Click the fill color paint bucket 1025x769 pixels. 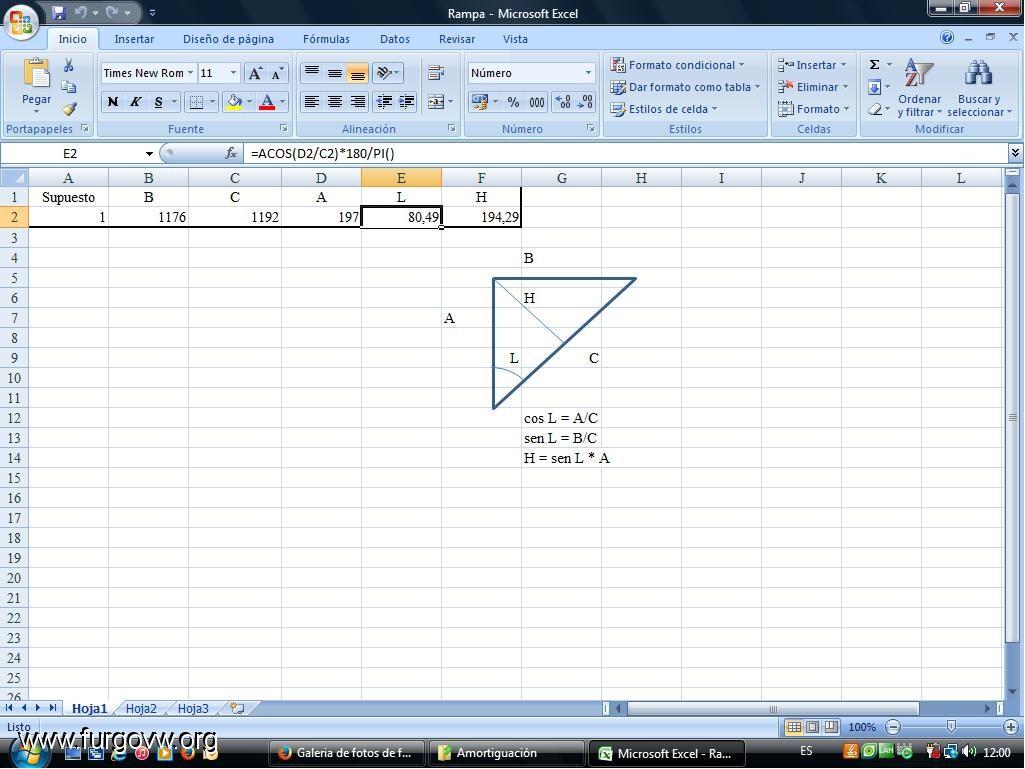[x=233, y=102]
